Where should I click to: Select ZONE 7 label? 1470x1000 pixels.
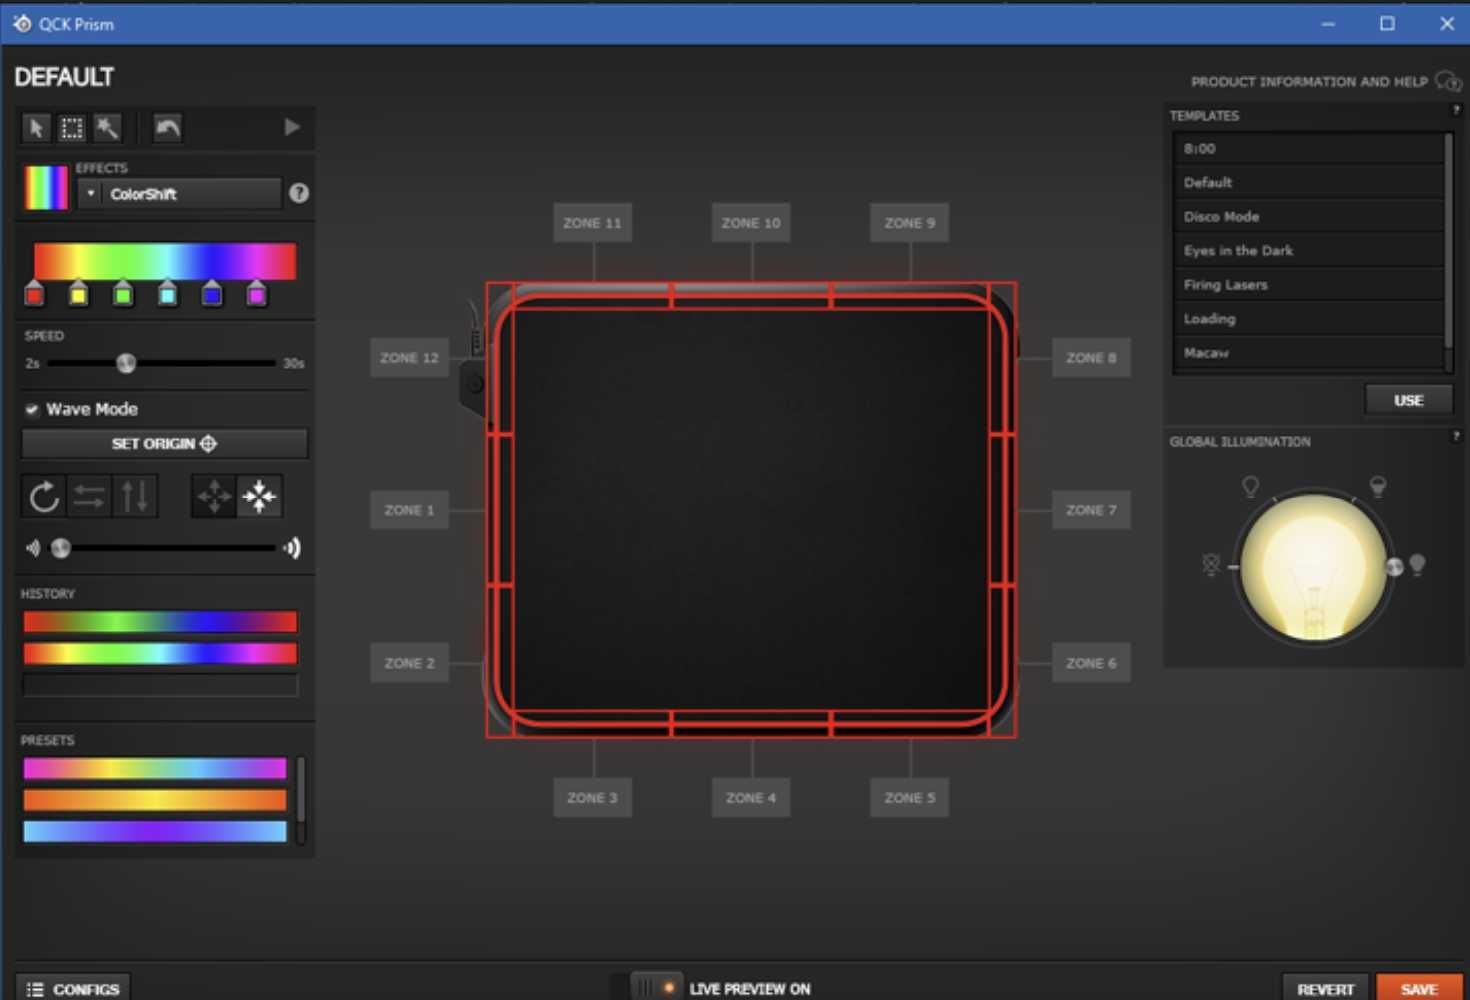click(1091, 510)
